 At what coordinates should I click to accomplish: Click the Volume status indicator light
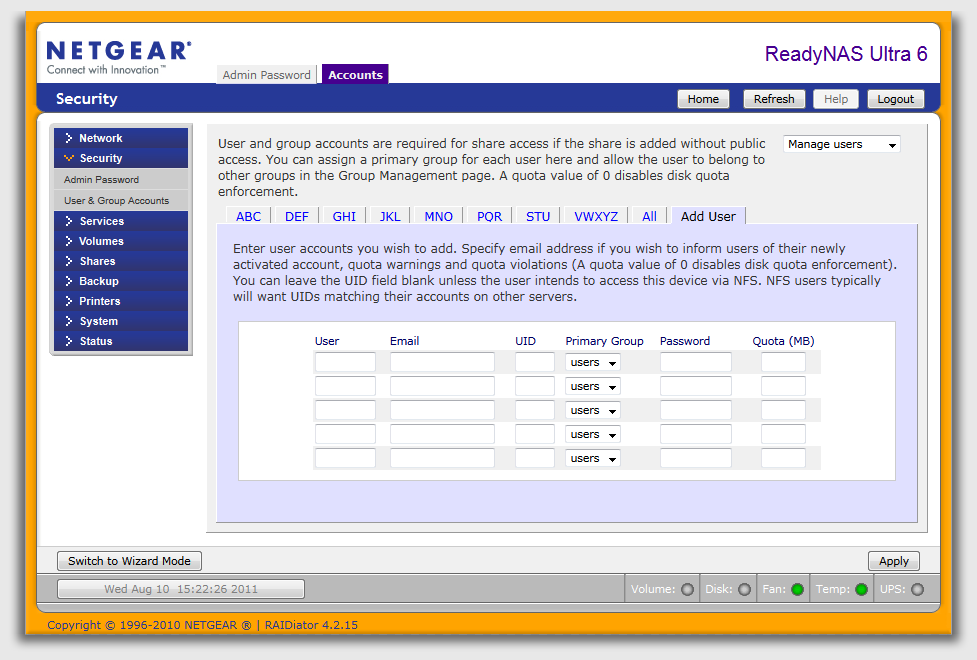click(687, 590)
